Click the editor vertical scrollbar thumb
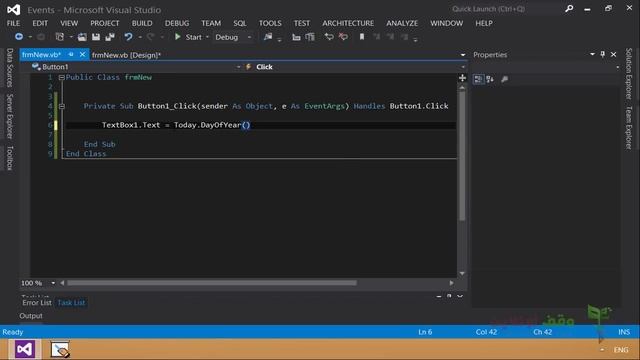This screenshot has height=360, width=640. coord(462,156)
